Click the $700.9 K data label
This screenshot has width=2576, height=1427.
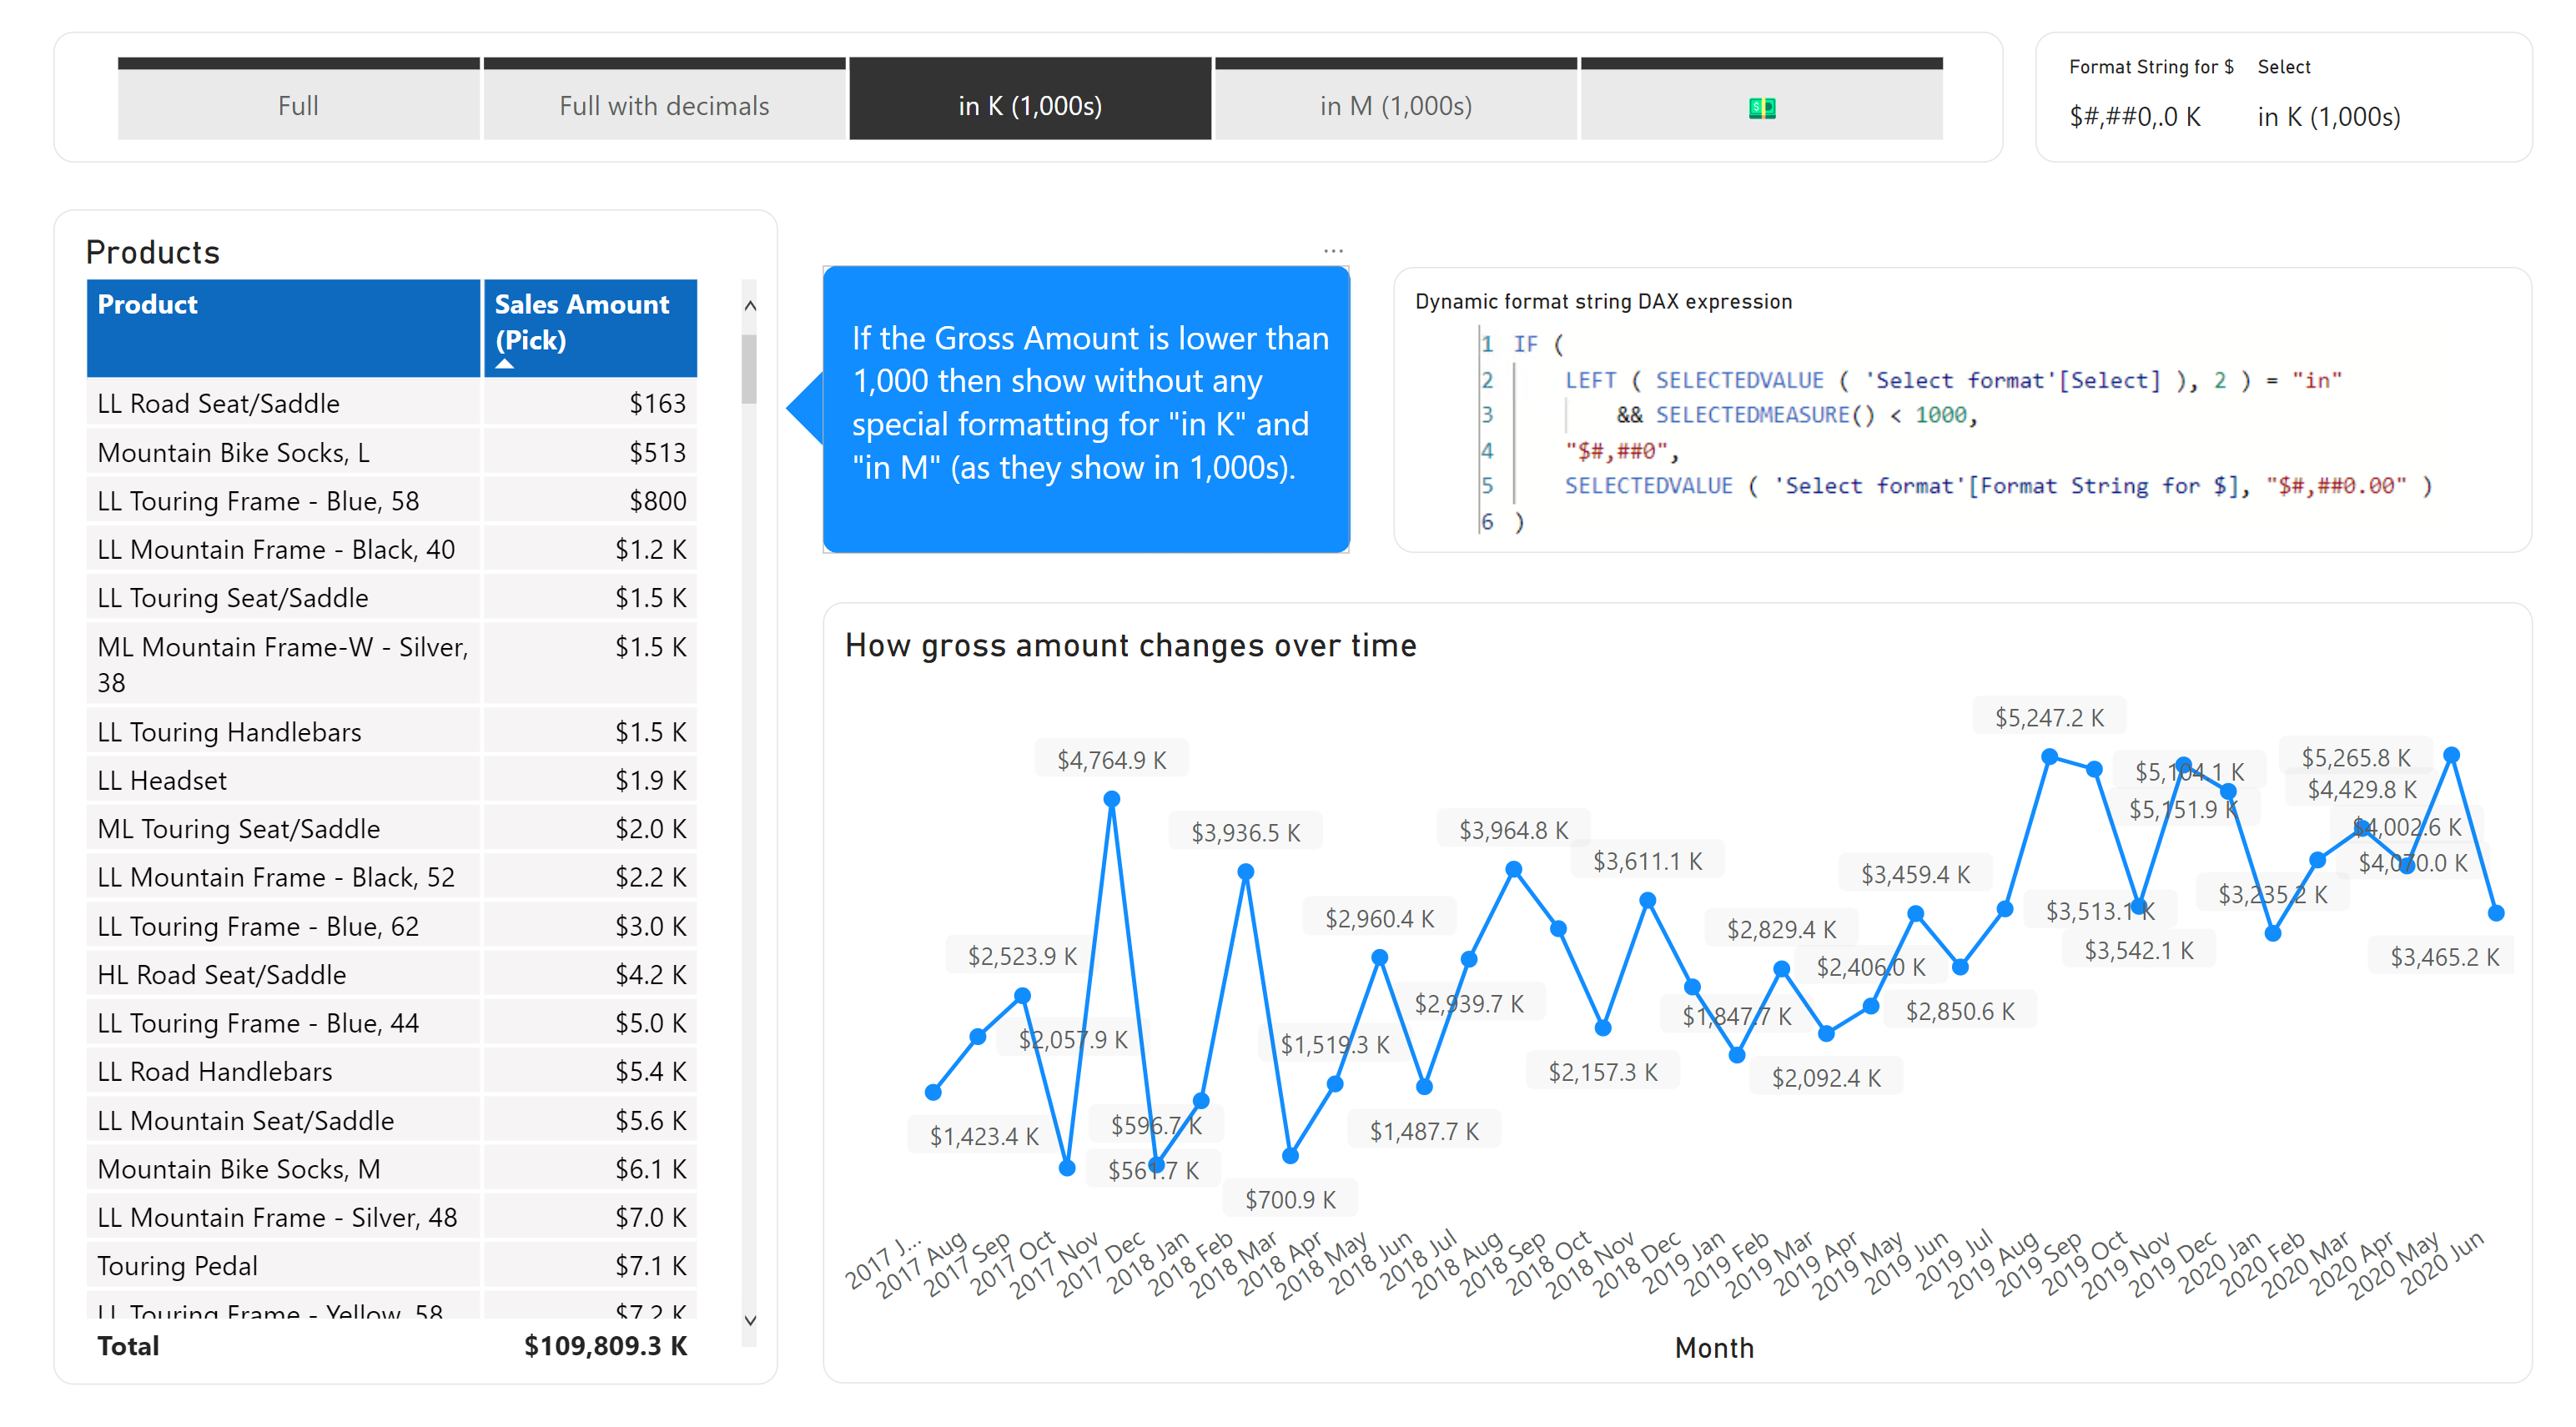pyautogui.click(x=1290, y=1199)
